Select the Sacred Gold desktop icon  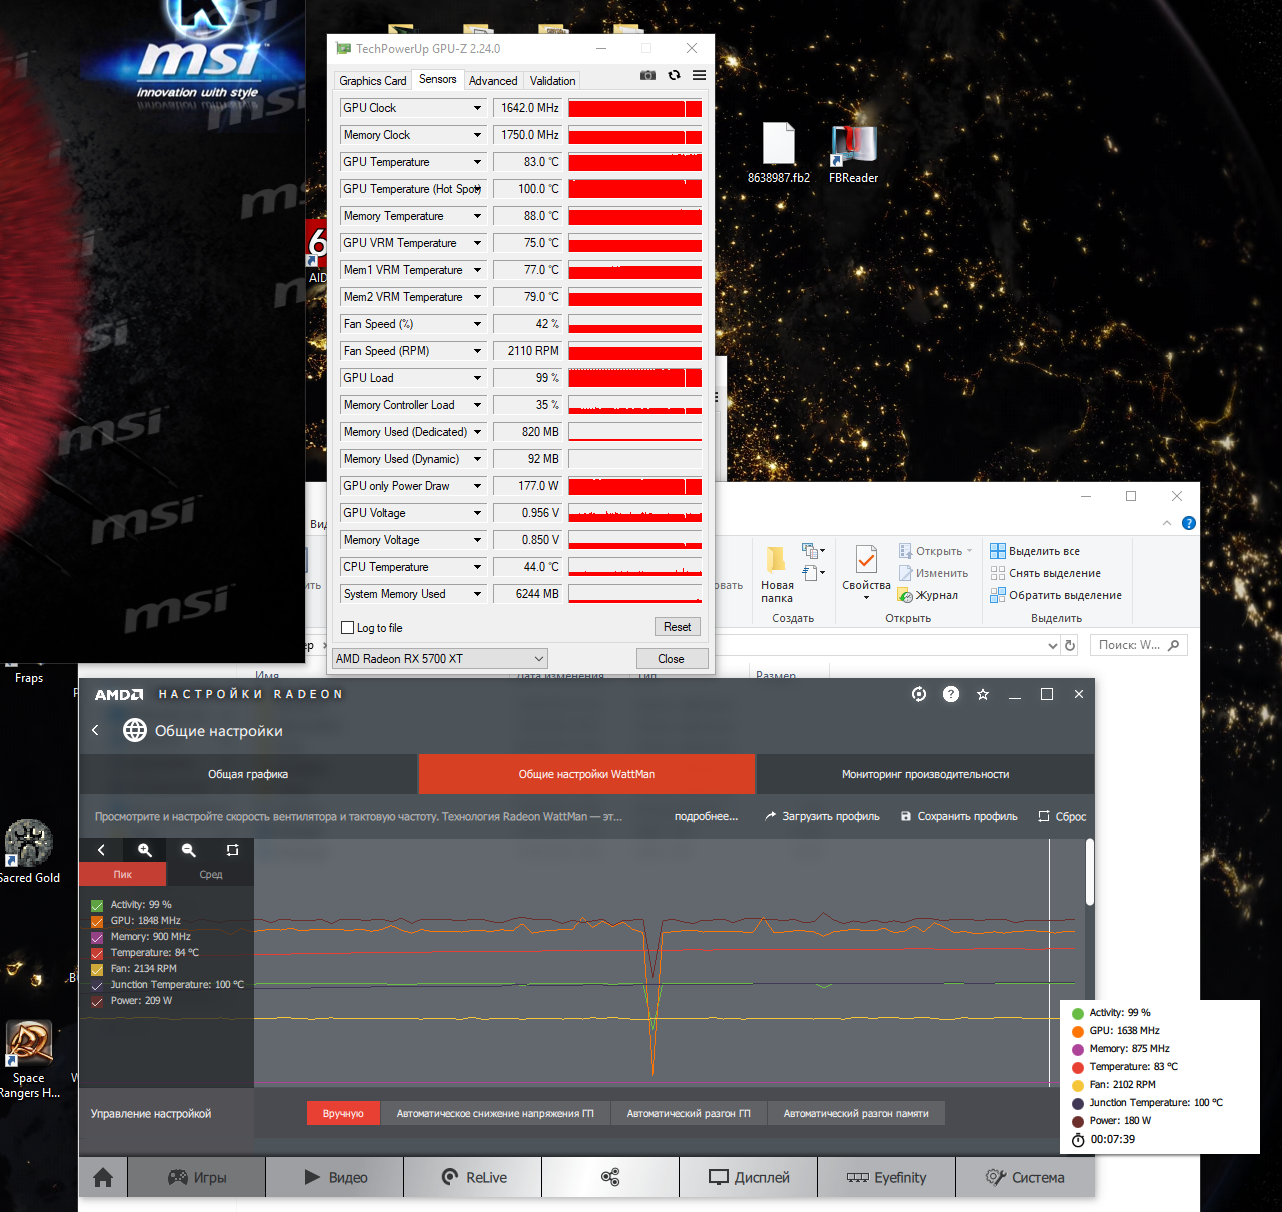[29, 851]
